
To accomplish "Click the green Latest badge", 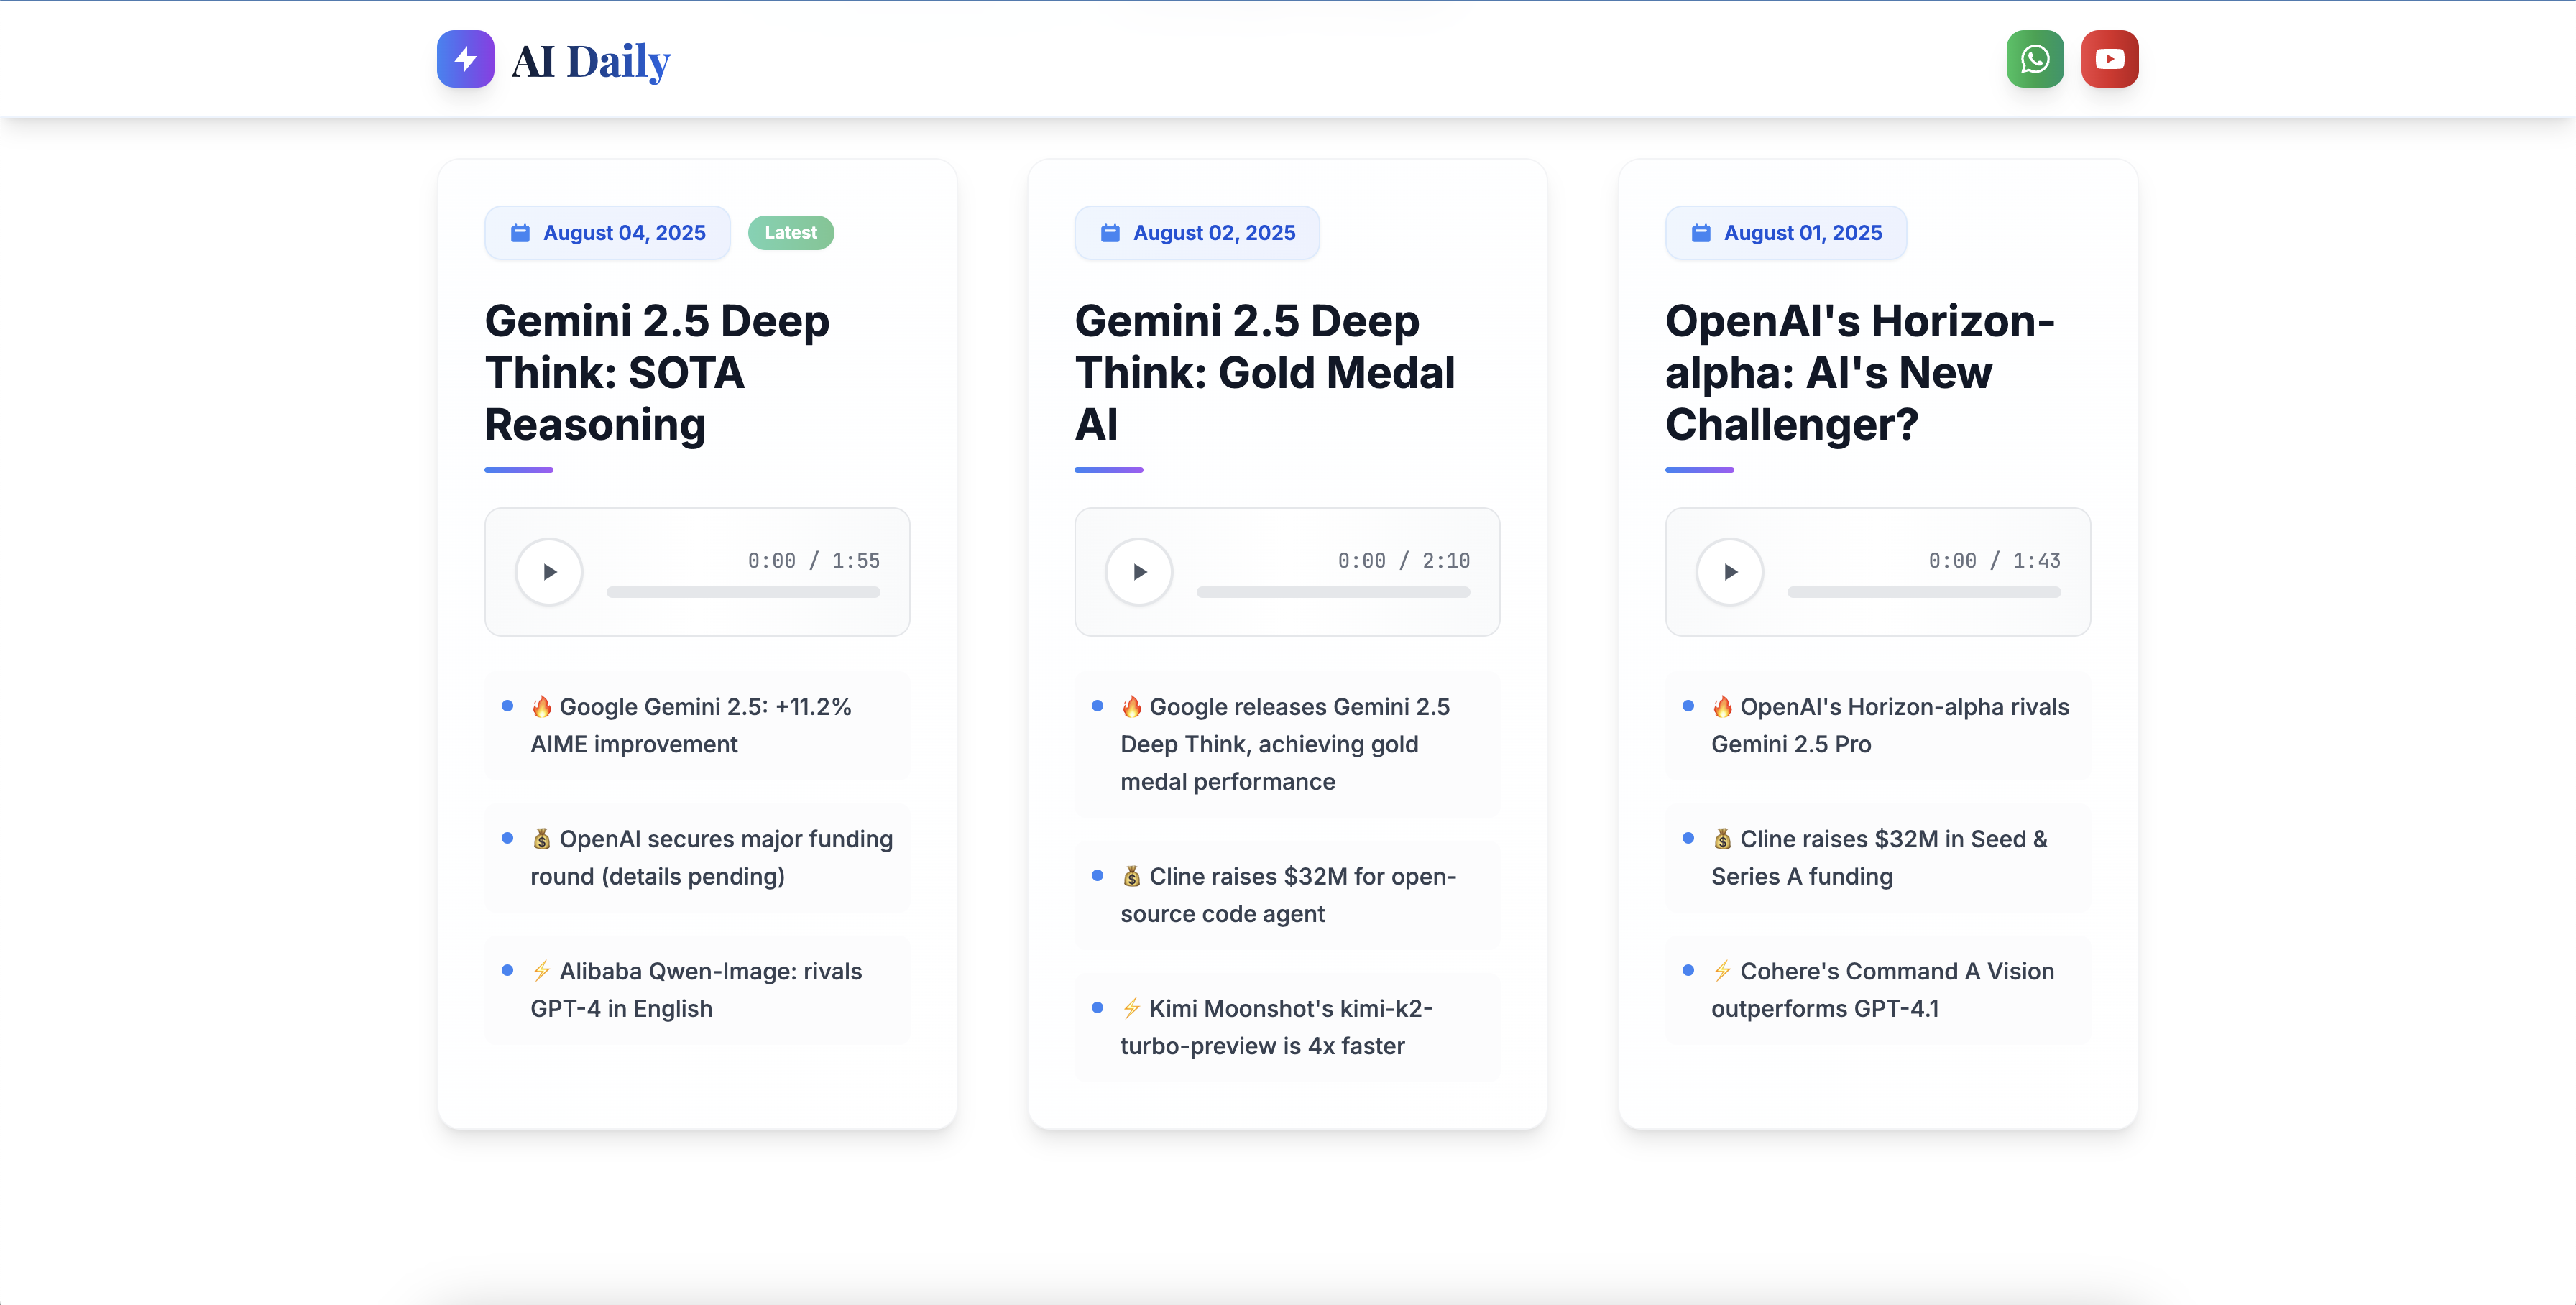I will 791,233.
